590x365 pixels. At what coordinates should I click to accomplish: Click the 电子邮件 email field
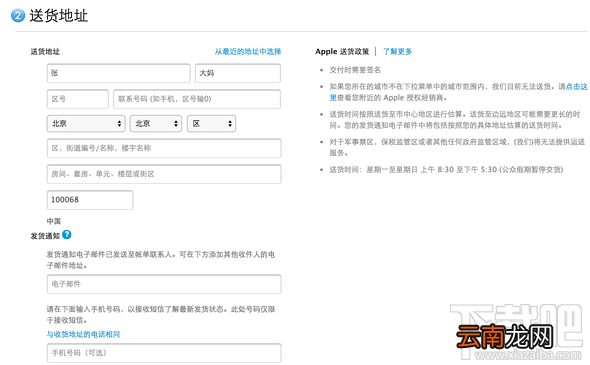(x=164, y=284)
